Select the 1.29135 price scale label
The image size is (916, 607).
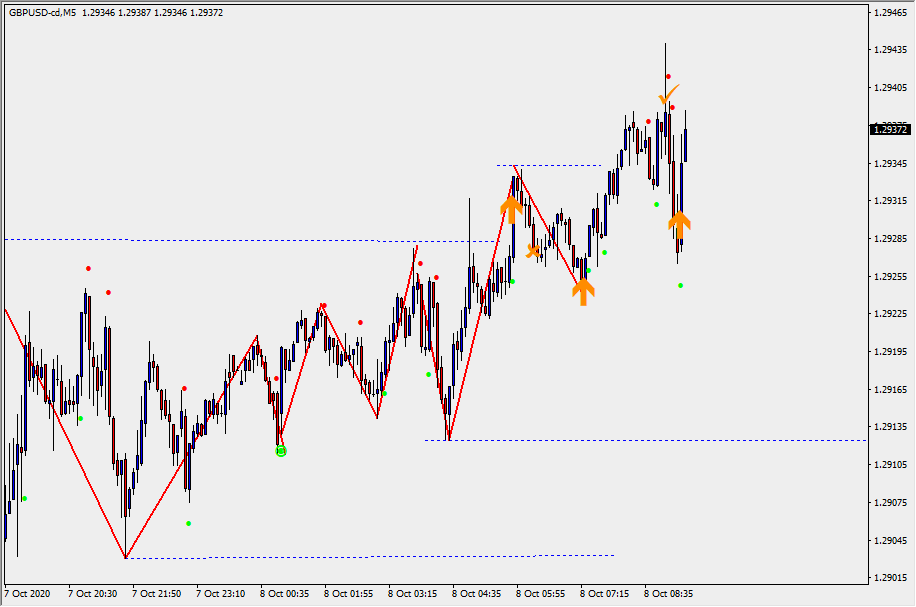point(890,427)
